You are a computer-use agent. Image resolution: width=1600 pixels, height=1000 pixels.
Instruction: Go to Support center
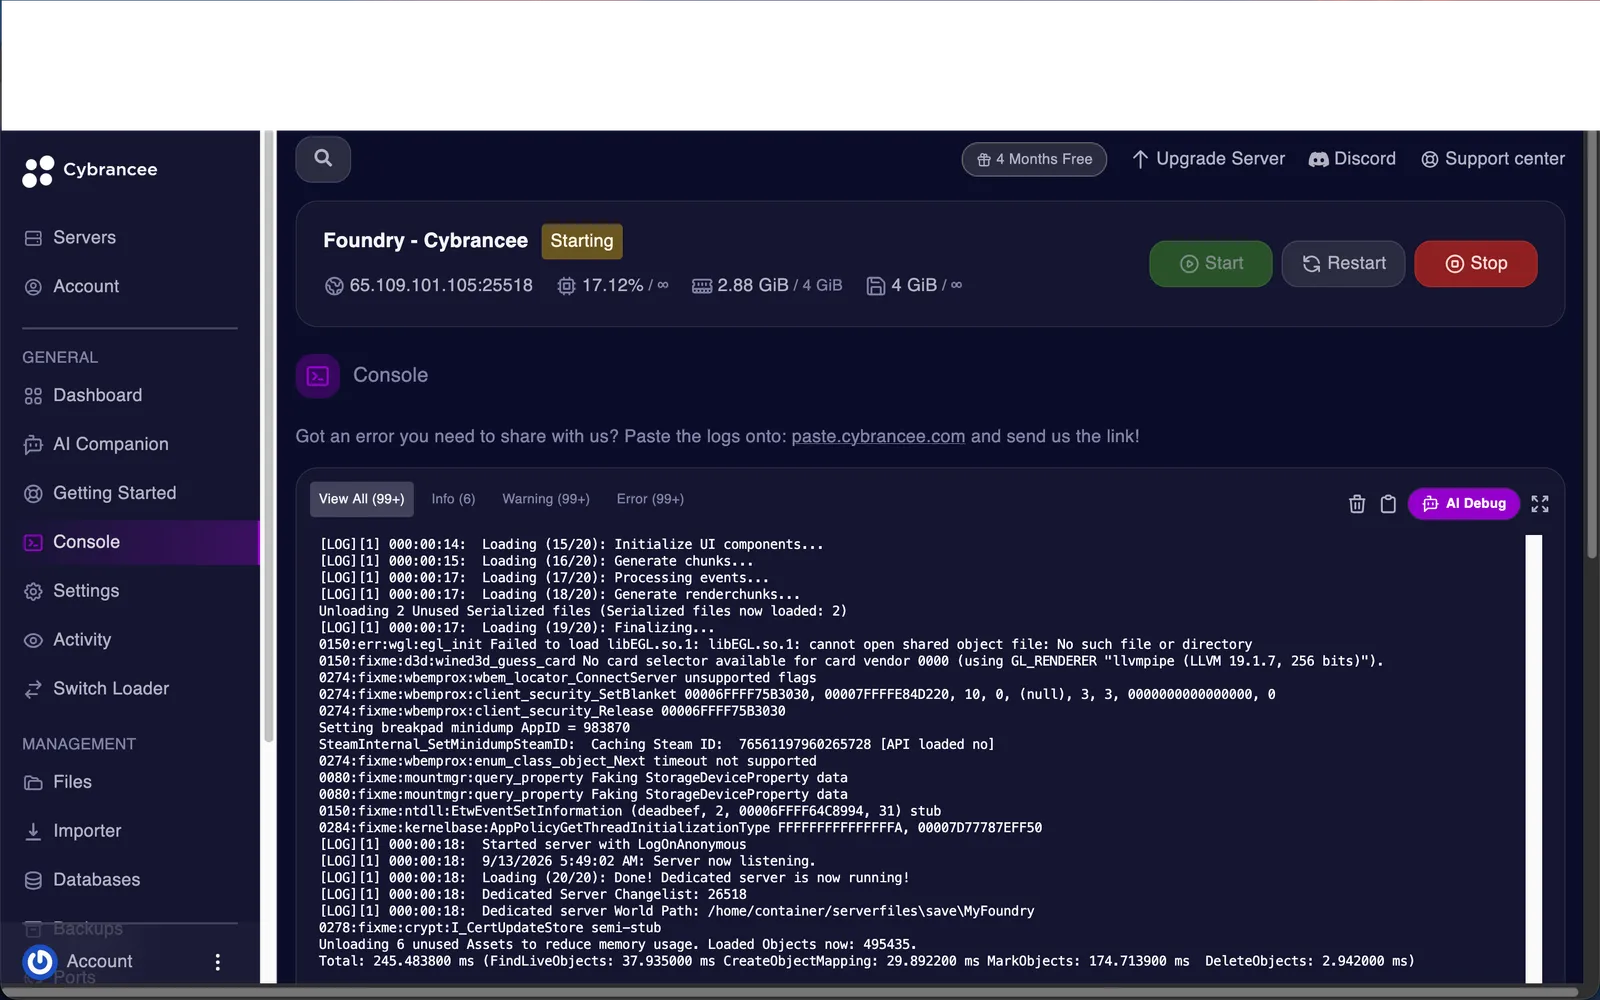(1493, 159)
